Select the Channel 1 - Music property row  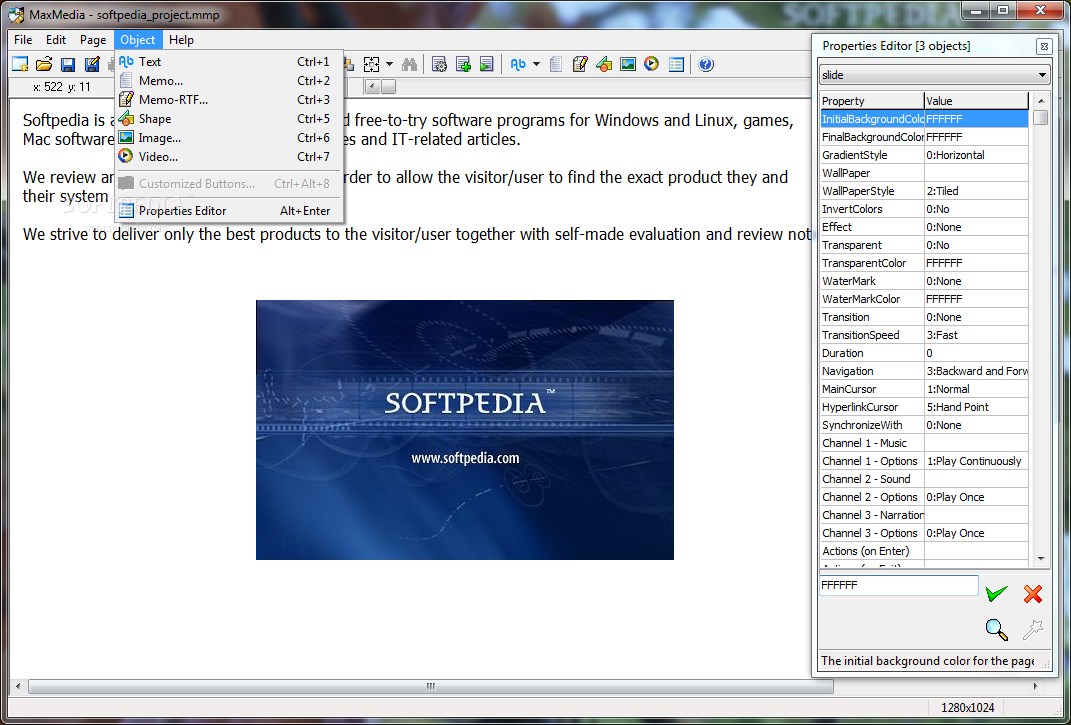pos(924,443)
